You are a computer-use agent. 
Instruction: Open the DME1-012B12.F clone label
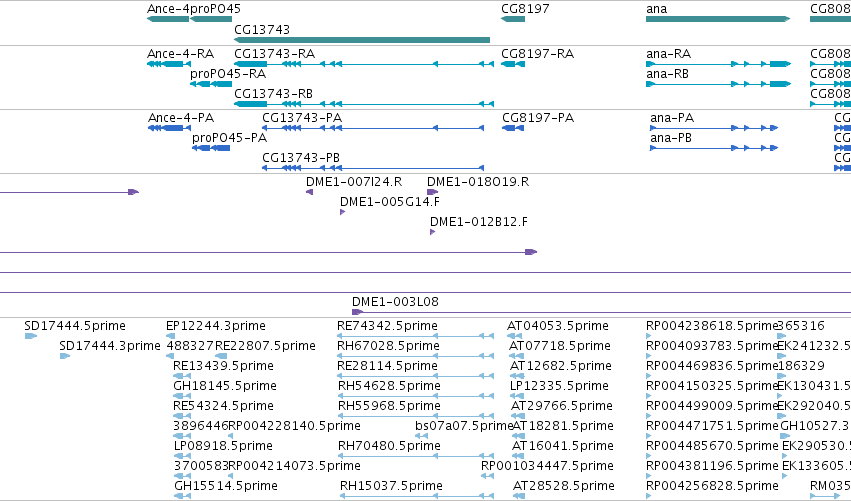(x=479, y=223)
